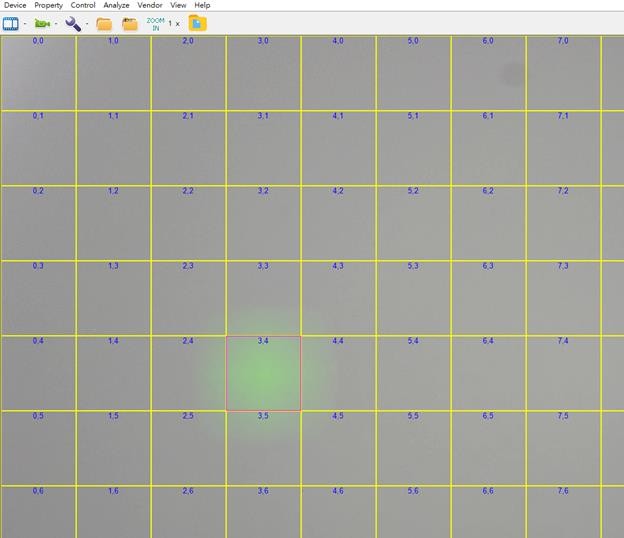
Task: Click the yellow folder with blue file icon
Action: 198,23
